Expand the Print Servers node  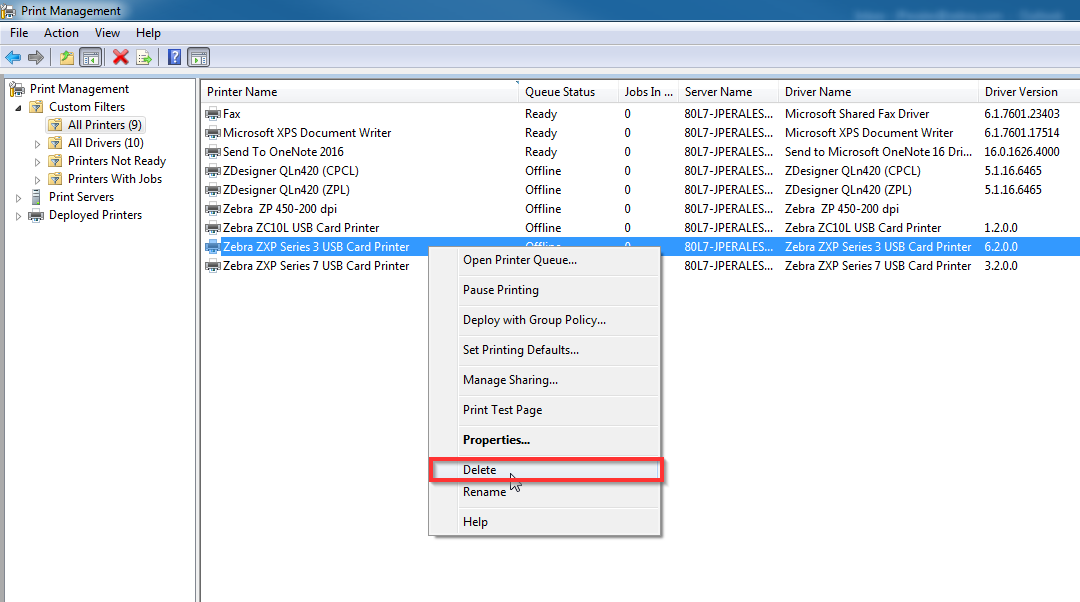coord(19,198)
